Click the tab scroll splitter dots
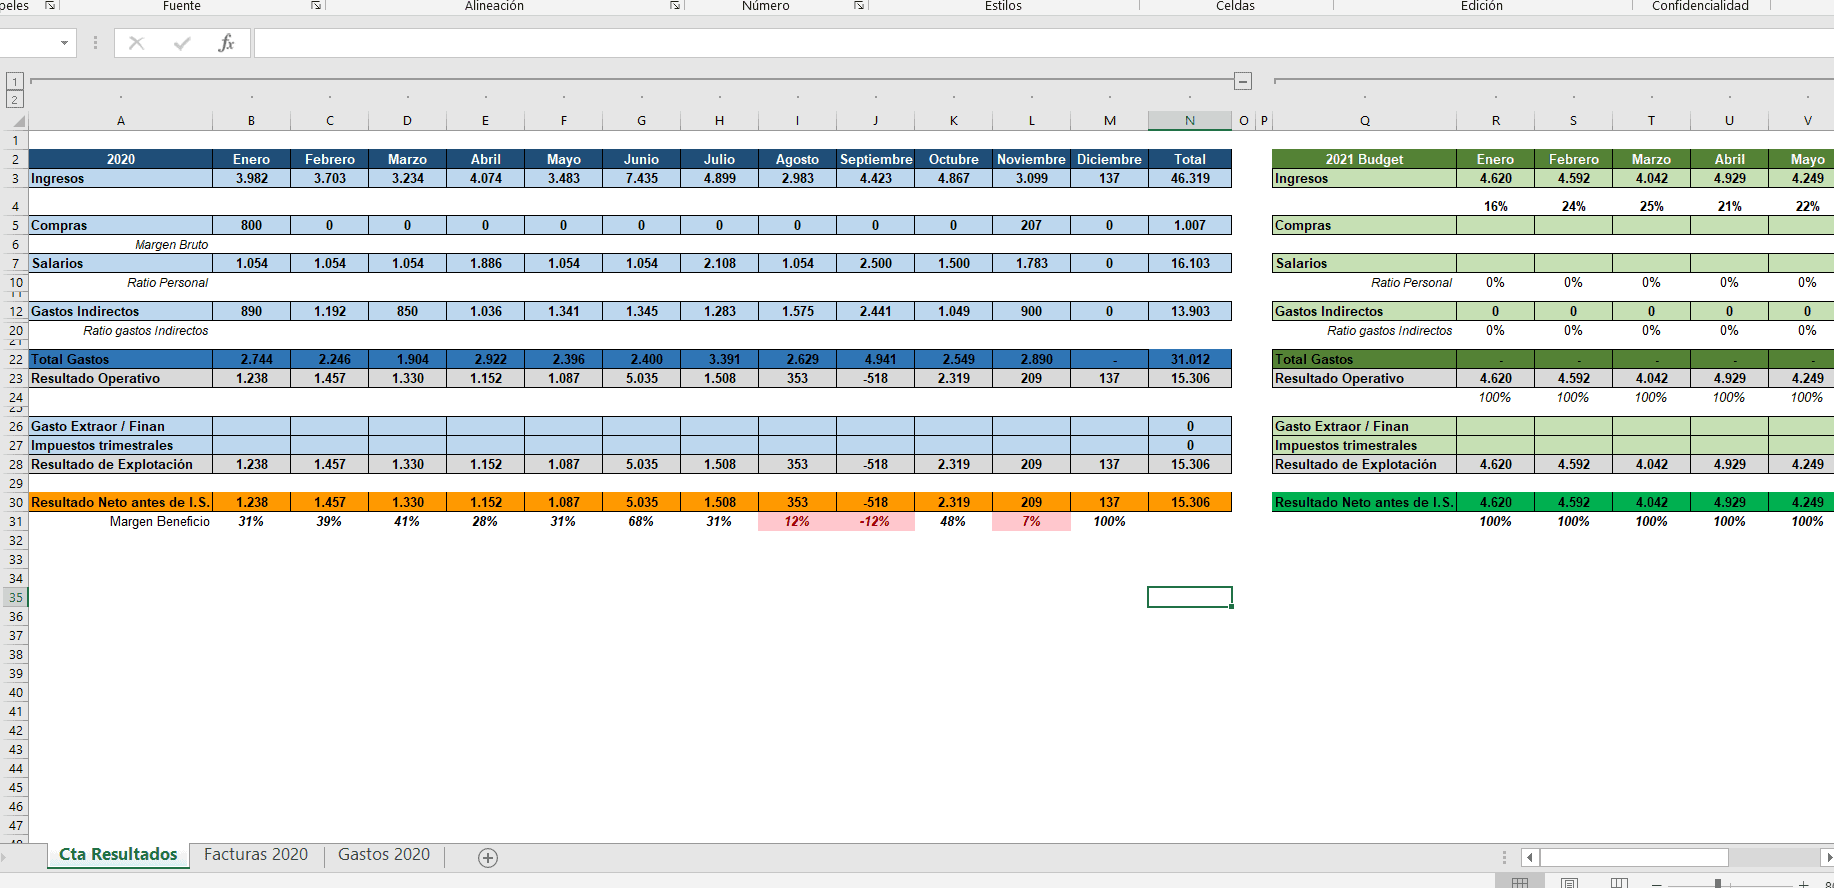1834x888 pixels. click(1504, 857)
